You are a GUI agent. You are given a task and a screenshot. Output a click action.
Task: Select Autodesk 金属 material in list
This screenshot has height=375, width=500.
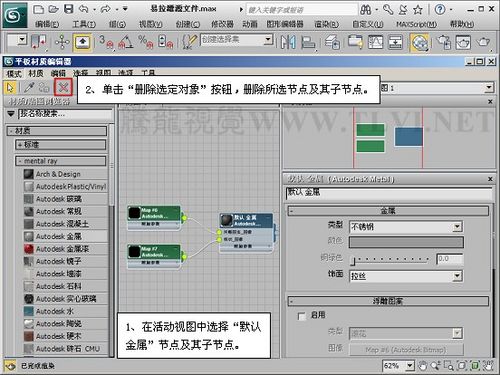66,236
